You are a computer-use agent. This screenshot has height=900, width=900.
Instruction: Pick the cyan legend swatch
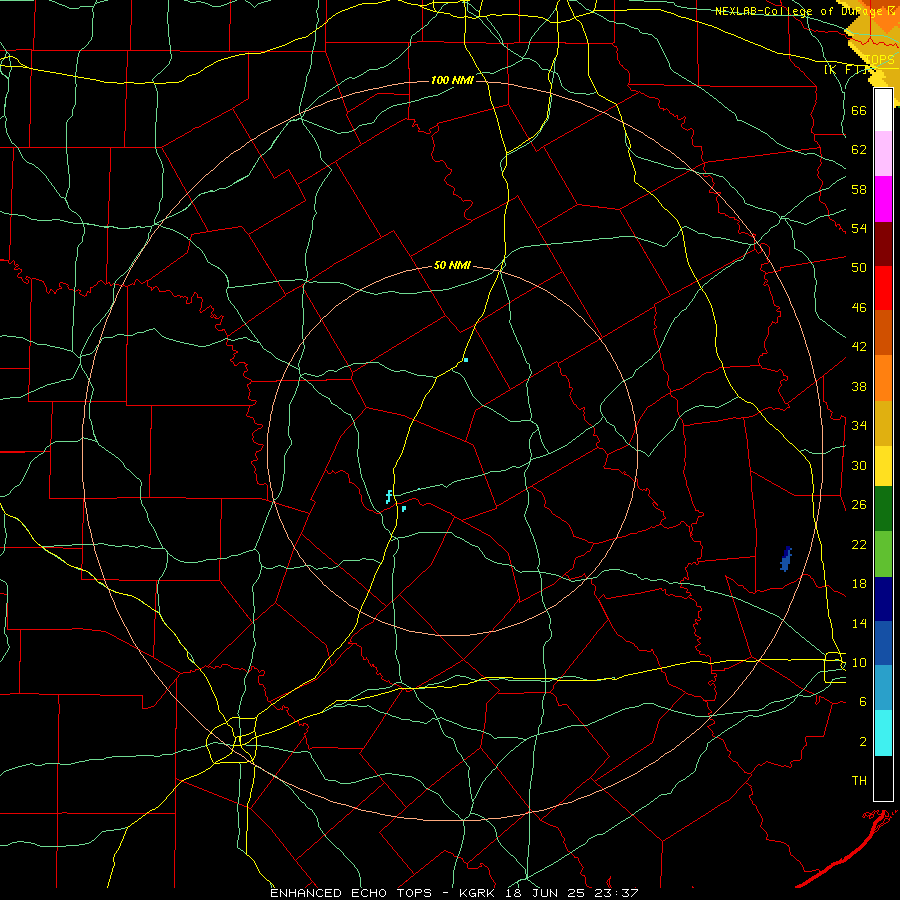883,733
